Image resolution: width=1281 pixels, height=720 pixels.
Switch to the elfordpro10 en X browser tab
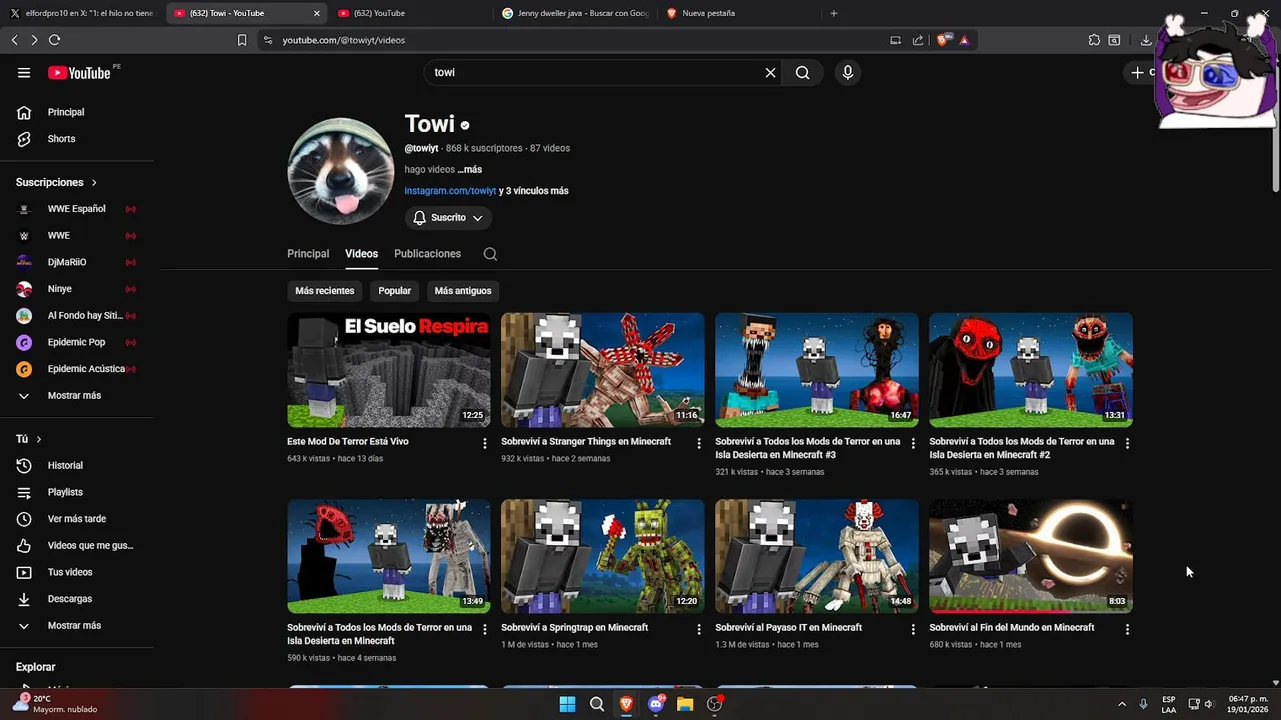point(82,13)
